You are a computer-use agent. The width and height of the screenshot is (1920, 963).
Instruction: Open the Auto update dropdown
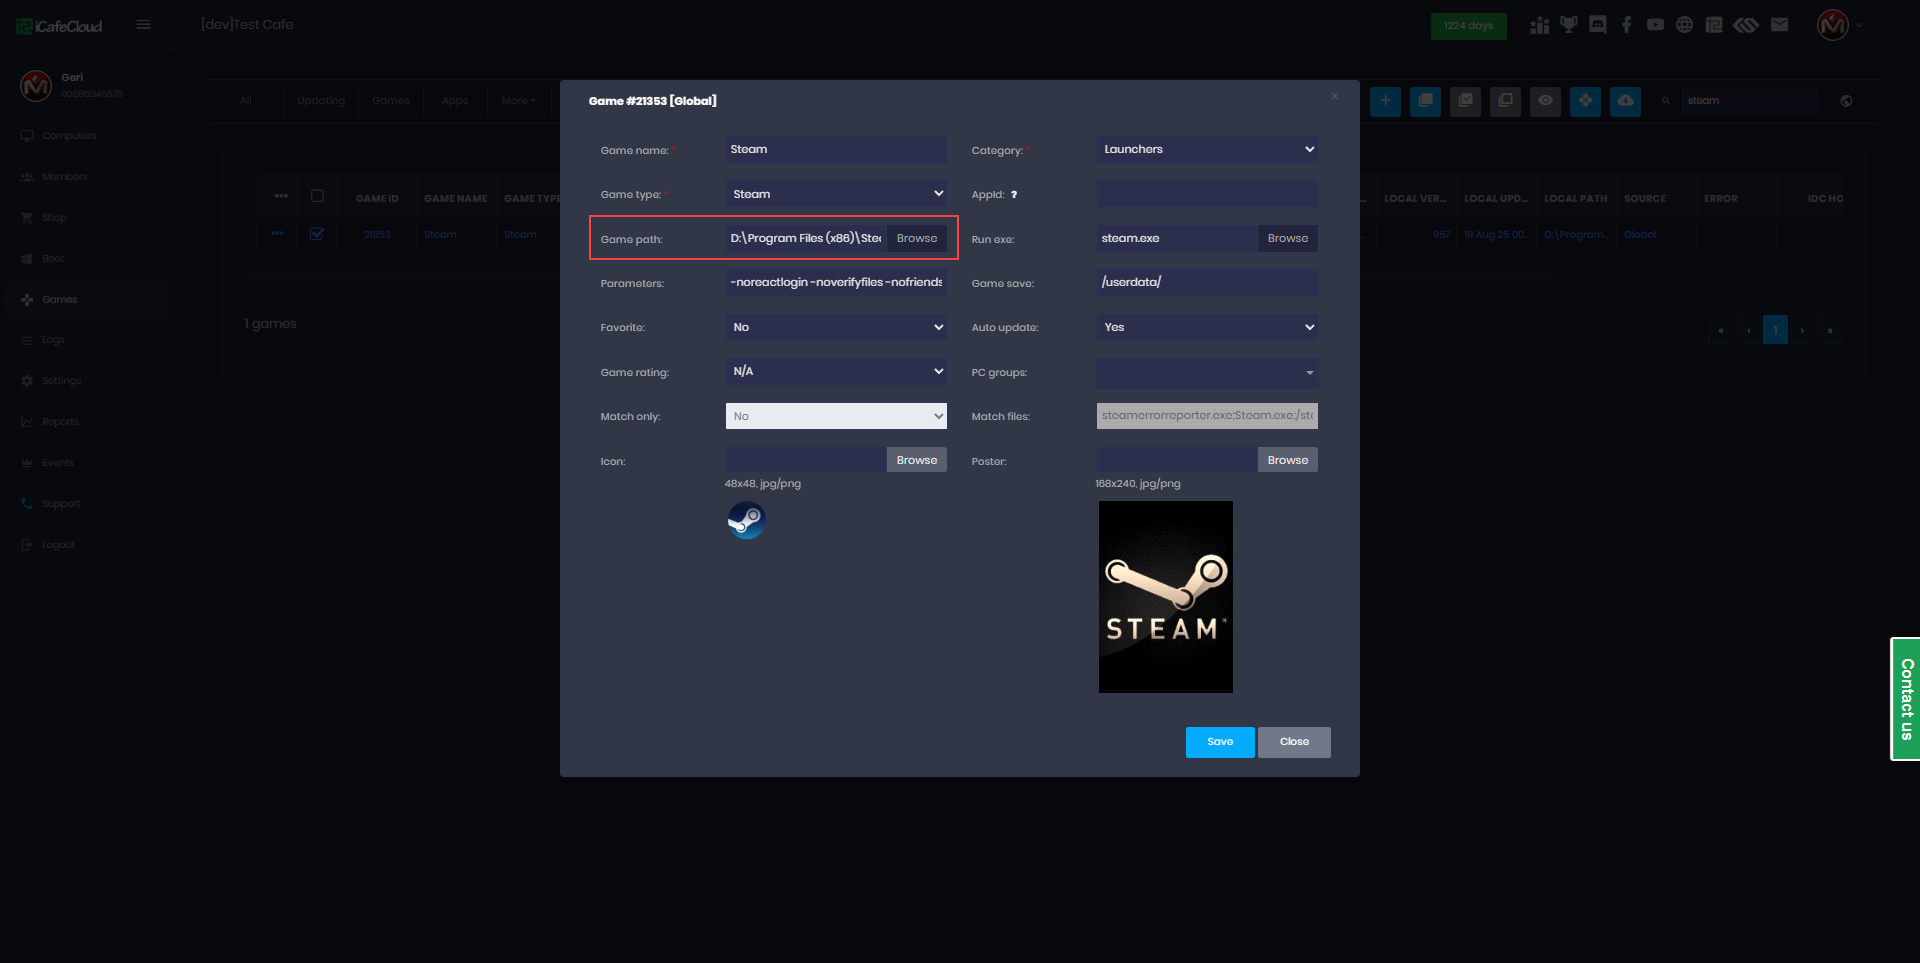(1207, 327)
